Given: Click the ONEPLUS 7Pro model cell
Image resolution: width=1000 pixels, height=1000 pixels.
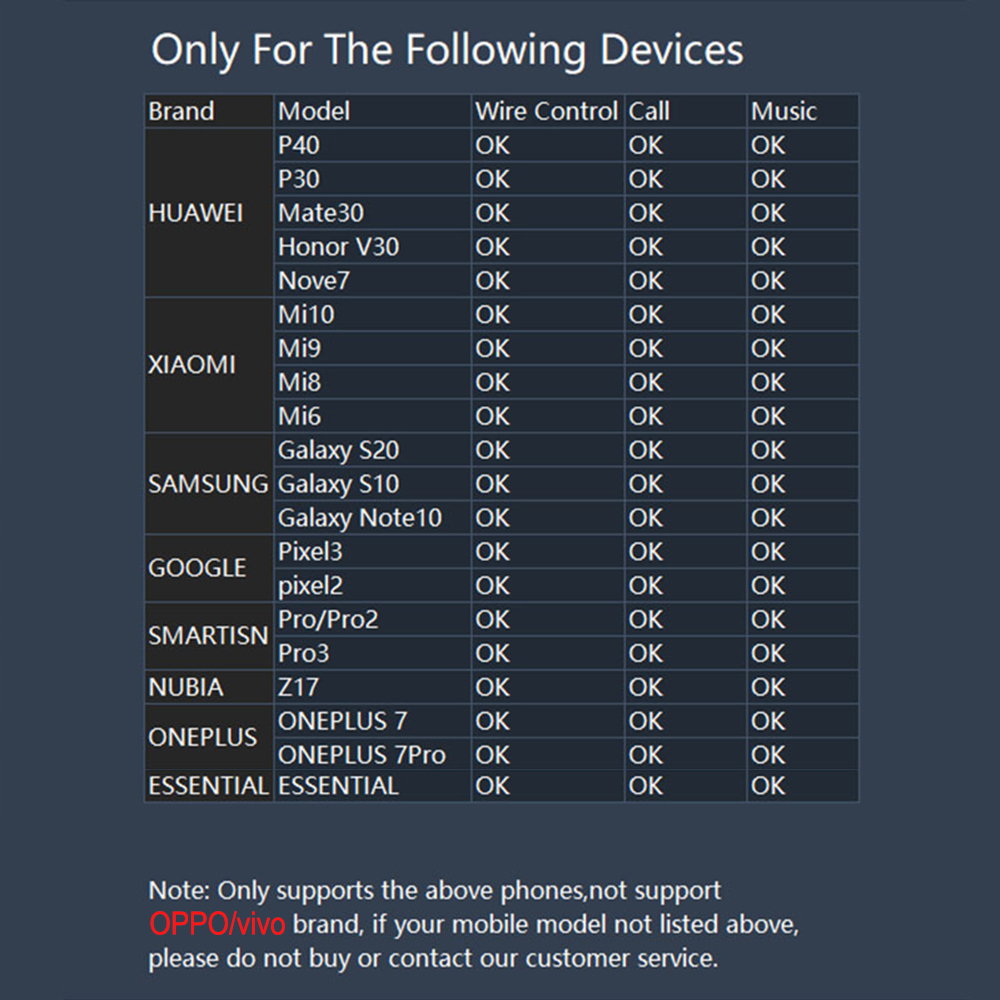Looking at the screenshot, I should coord(372,754).
